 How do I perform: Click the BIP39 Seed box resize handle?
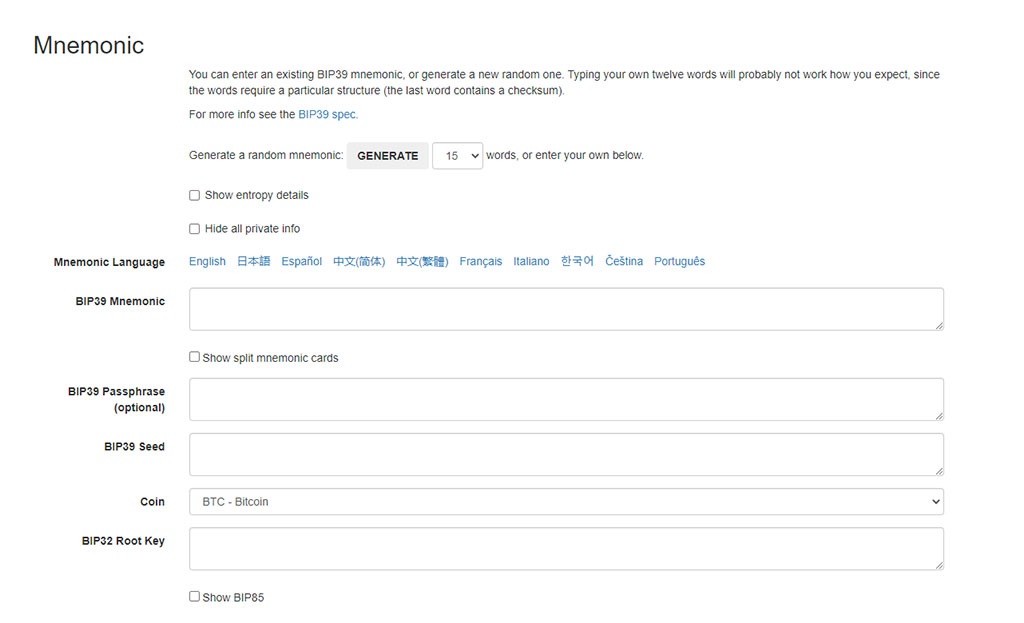point(939,471)
